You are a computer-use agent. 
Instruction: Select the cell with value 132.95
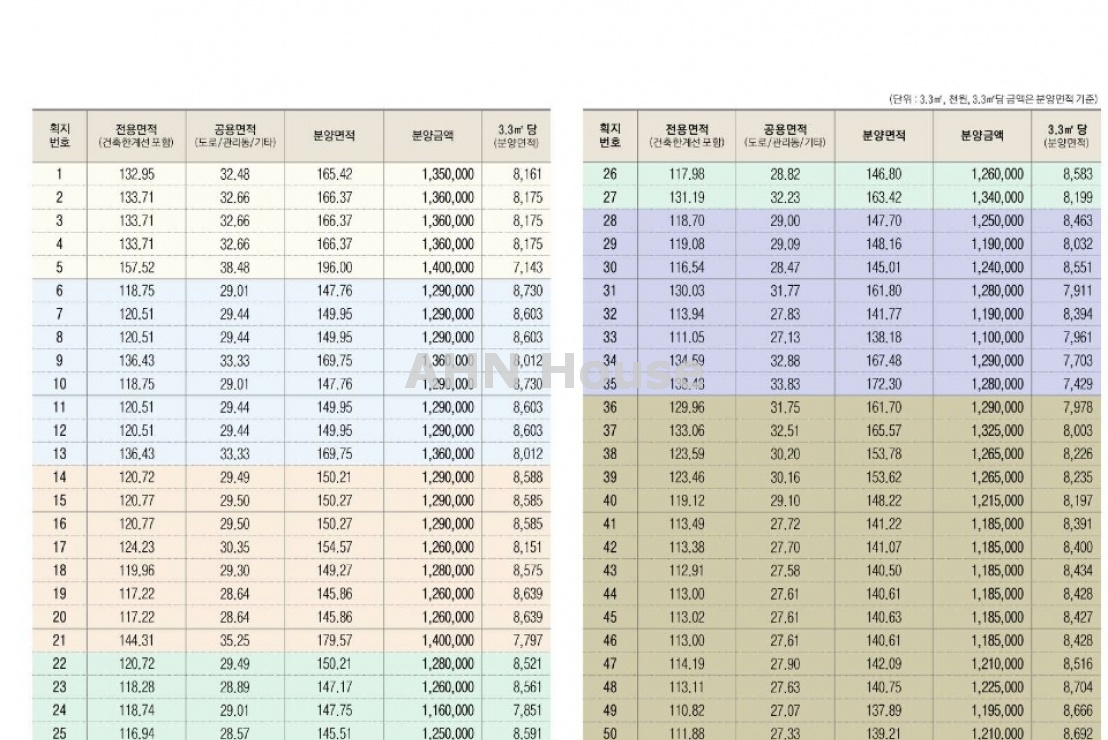click(x=136, y=174)
